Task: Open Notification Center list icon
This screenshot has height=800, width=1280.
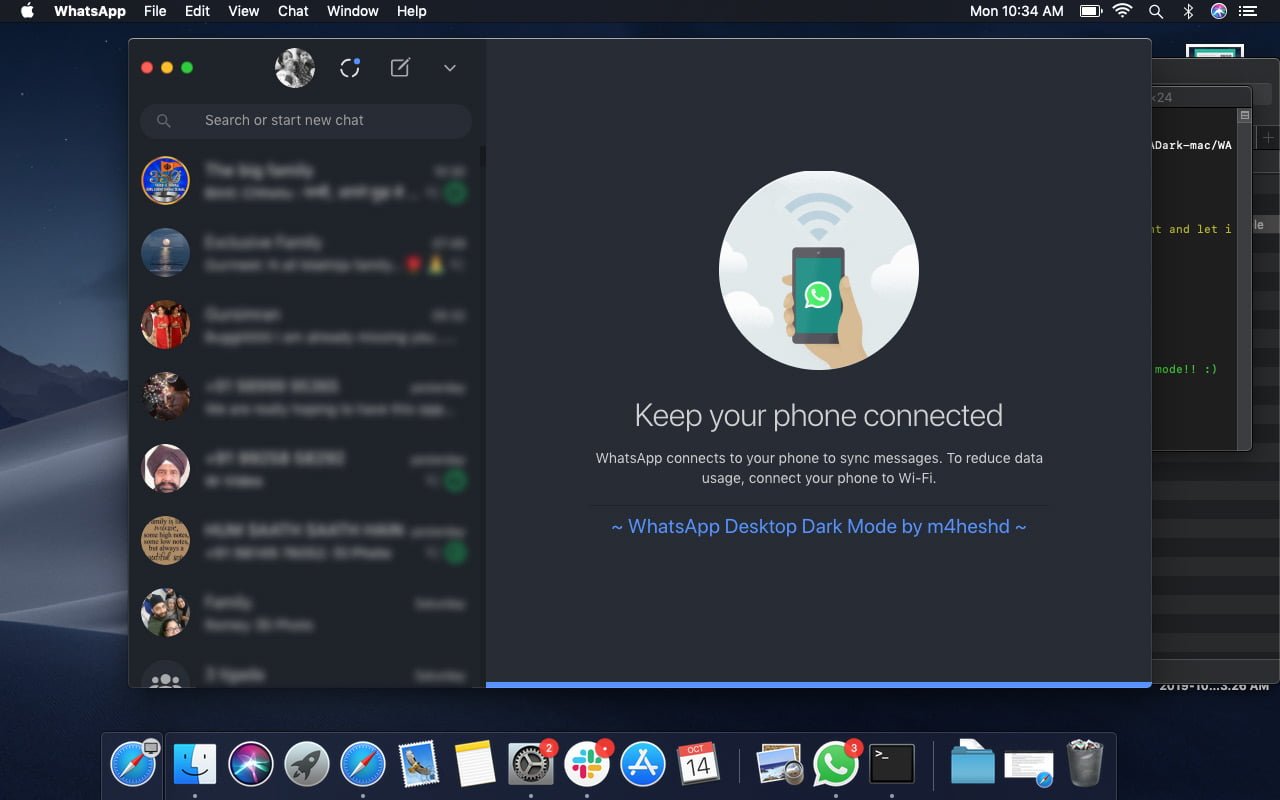Action: click(x=1247, y=11)
